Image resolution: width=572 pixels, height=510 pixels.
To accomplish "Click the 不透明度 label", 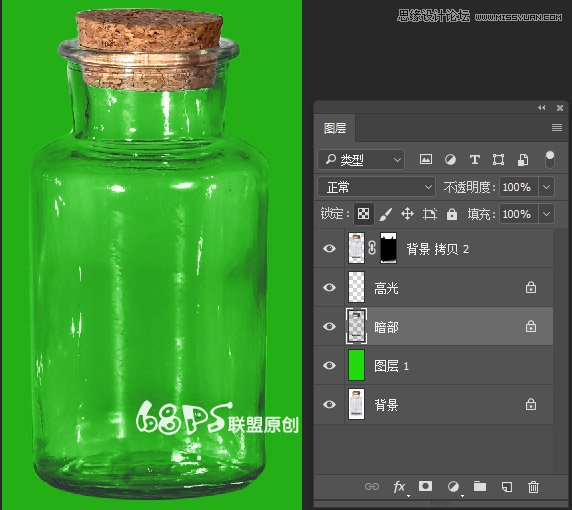I will 469,187.
